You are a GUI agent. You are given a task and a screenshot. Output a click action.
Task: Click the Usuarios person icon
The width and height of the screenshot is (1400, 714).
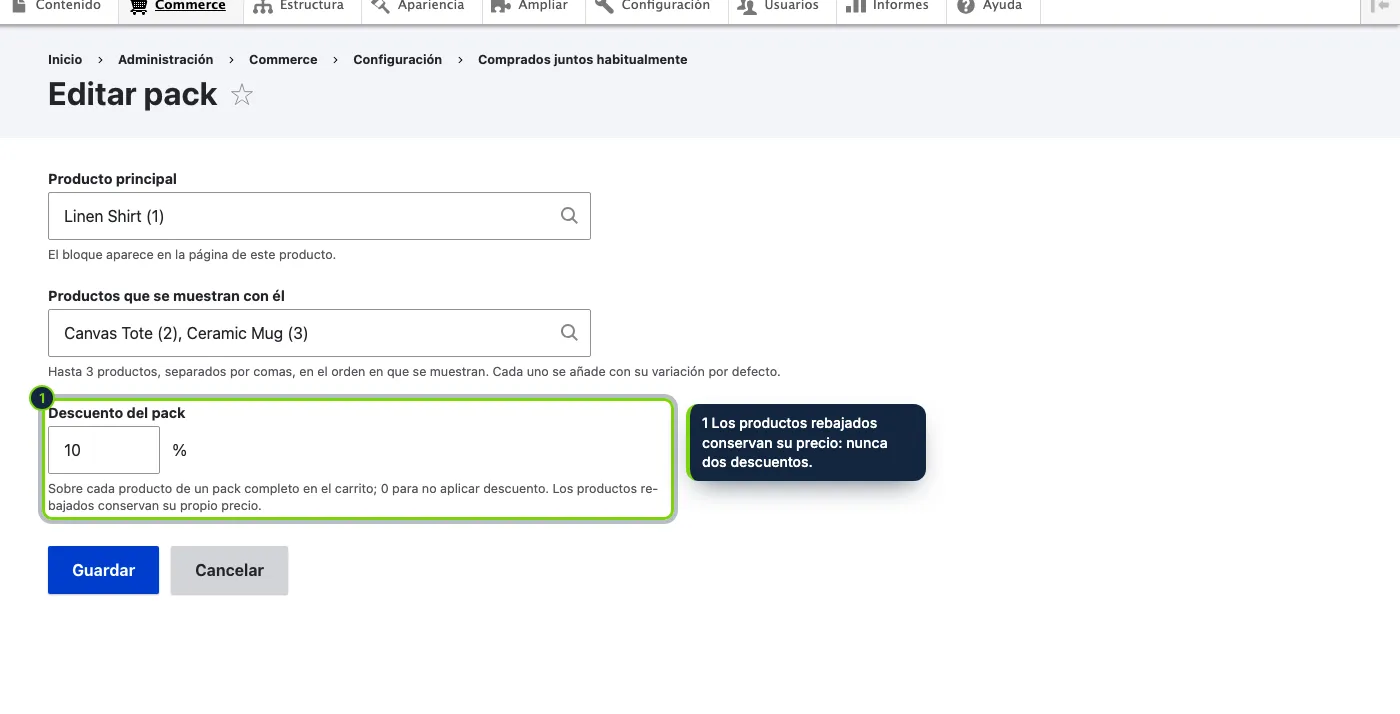[747, 6]
